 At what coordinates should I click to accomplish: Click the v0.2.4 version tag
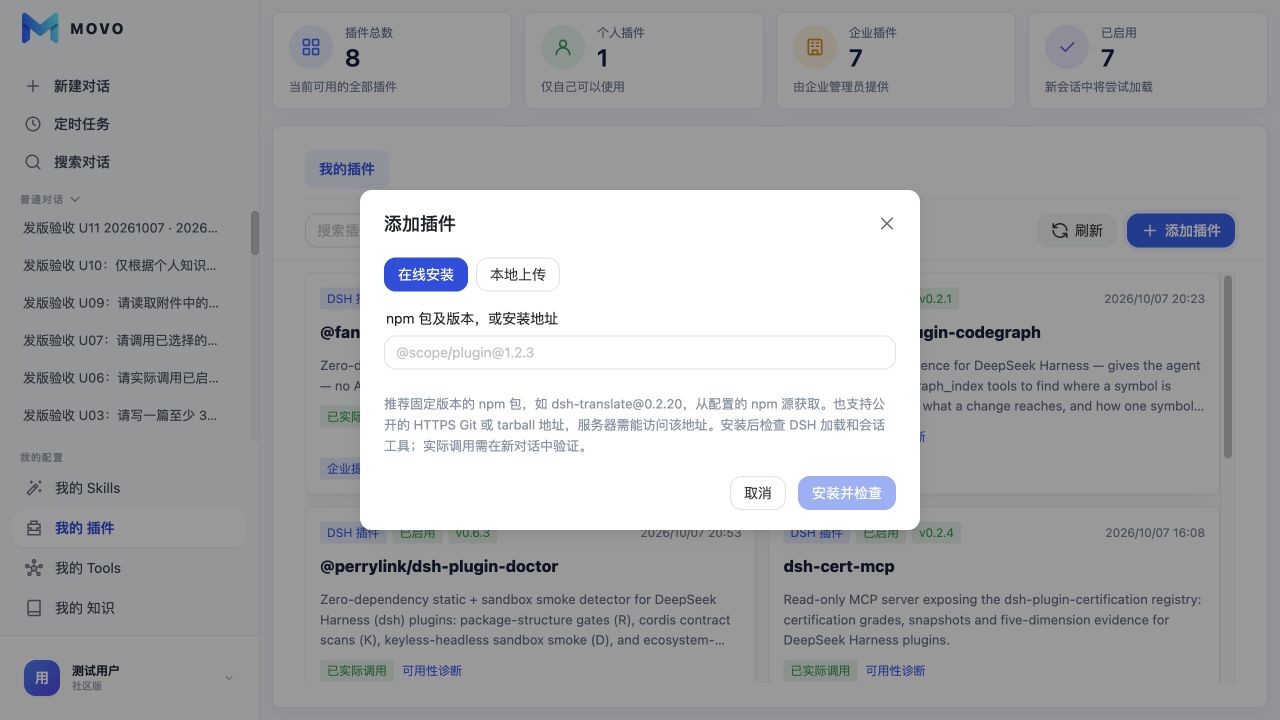[x=936, y=533]
